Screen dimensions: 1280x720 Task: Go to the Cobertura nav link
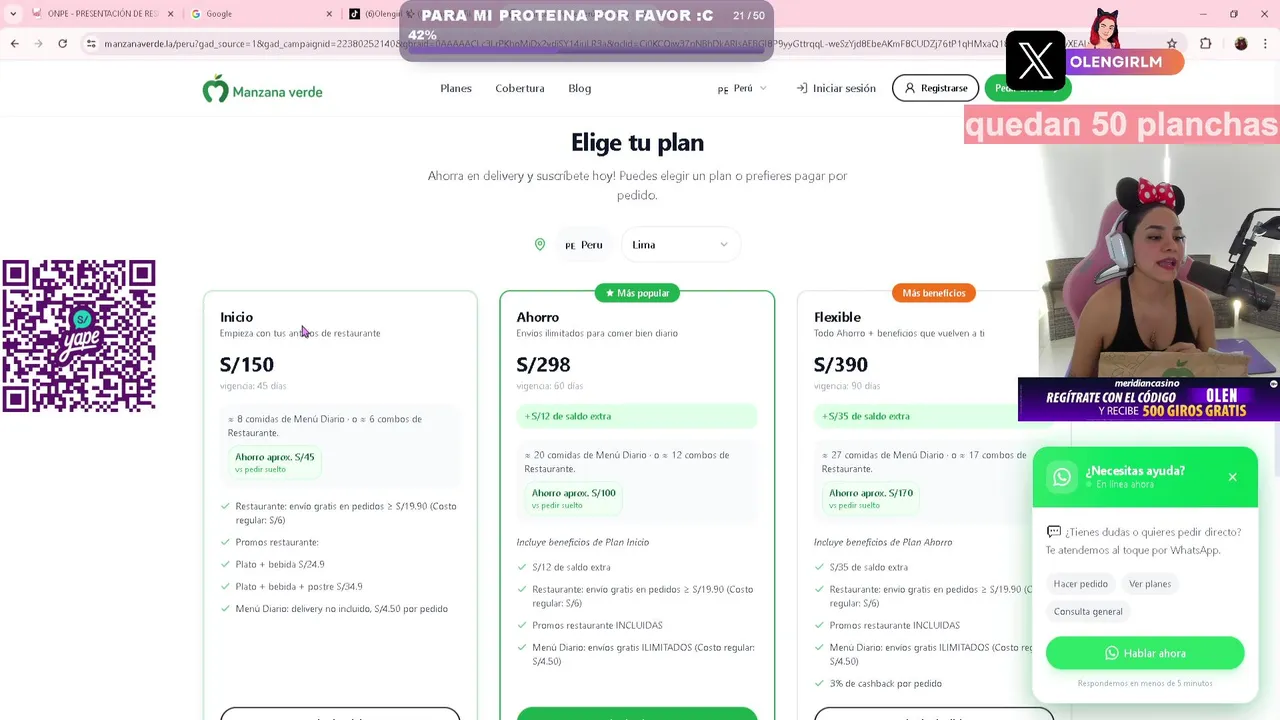520,89
